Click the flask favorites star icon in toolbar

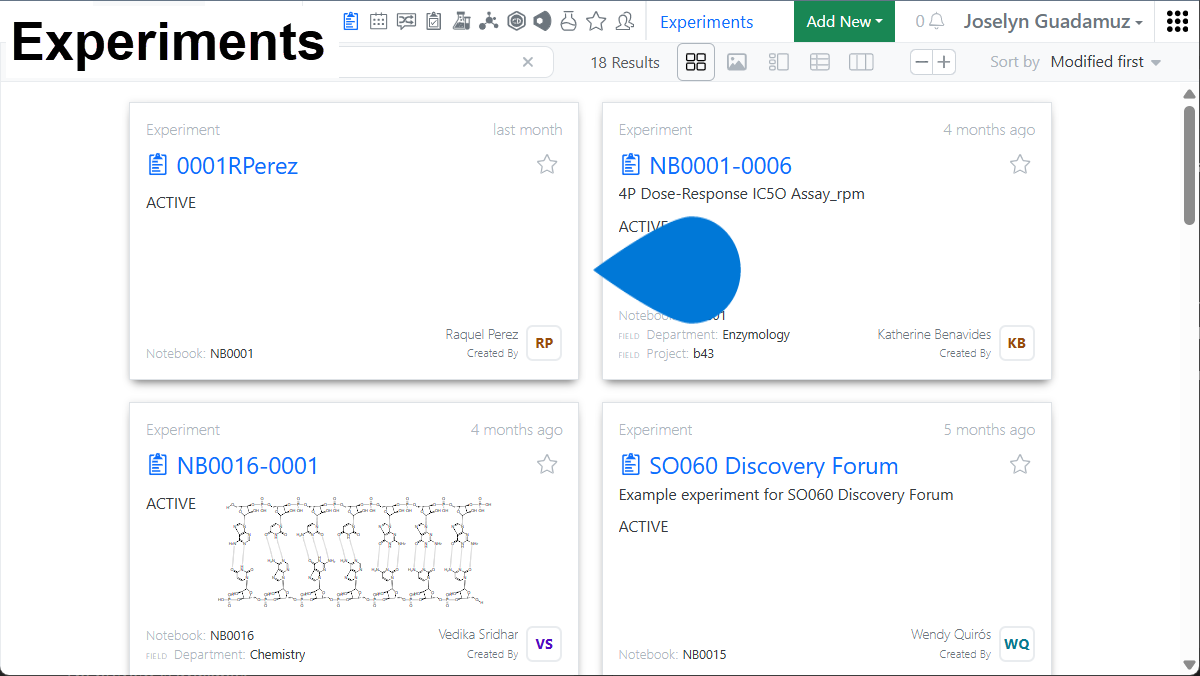(596, 21)
